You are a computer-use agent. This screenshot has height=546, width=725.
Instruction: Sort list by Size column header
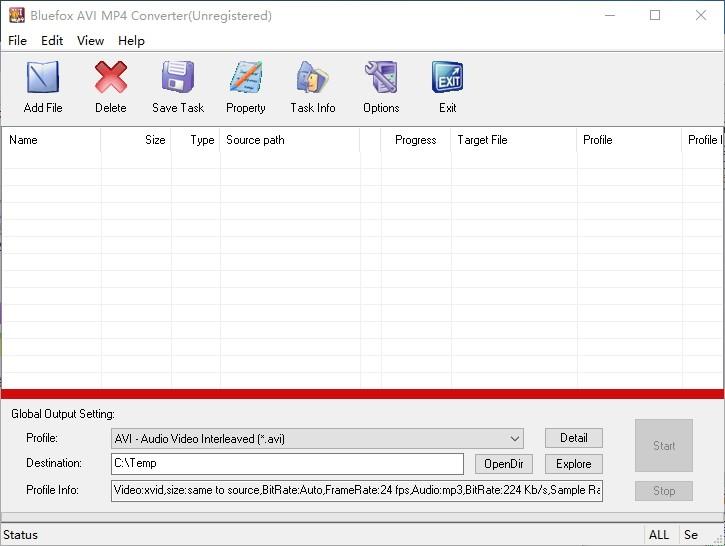pyautogui.click(x=136, y=140)
